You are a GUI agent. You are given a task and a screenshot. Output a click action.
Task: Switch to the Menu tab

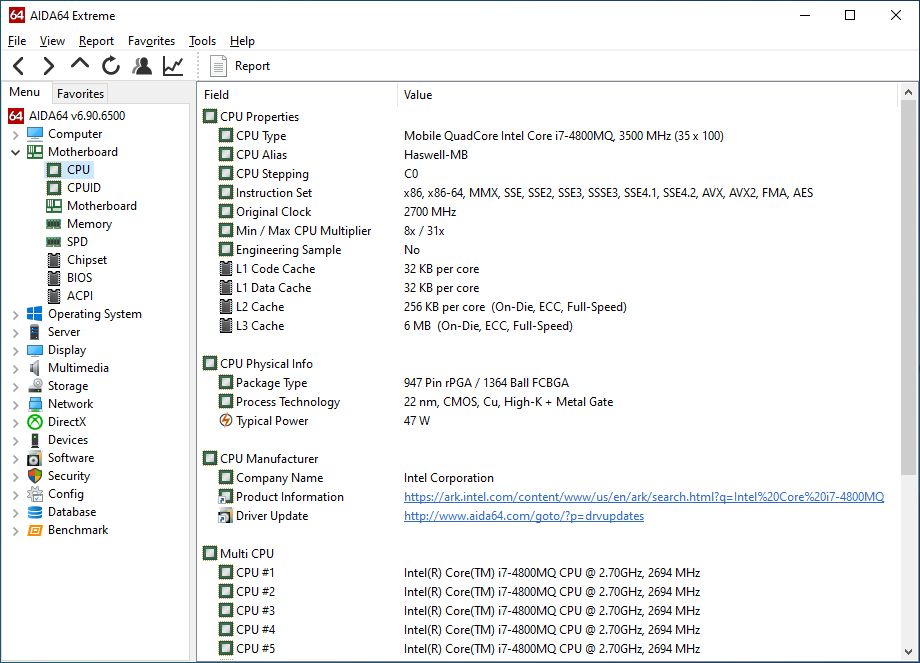point(25,92)
